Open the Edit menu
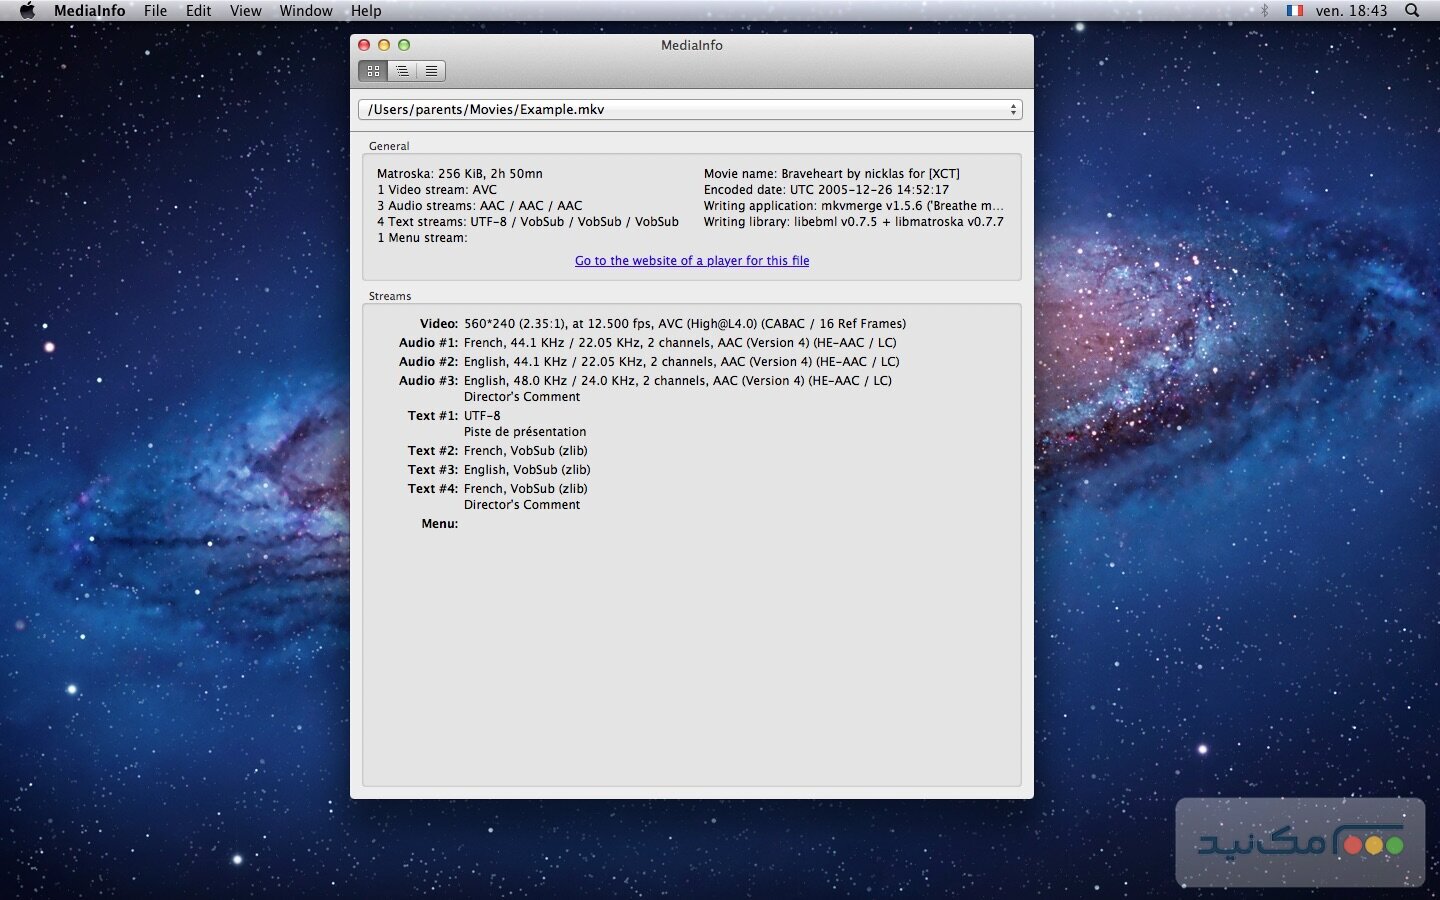The image size is (1440, 900). pos(198,11)
